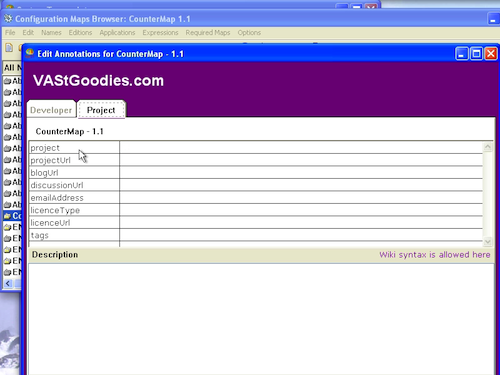Image resolution: width=500 pixels, height=375 pixels.
Task: Switch to the Developer tab
Action: click(x=51, y=110)
